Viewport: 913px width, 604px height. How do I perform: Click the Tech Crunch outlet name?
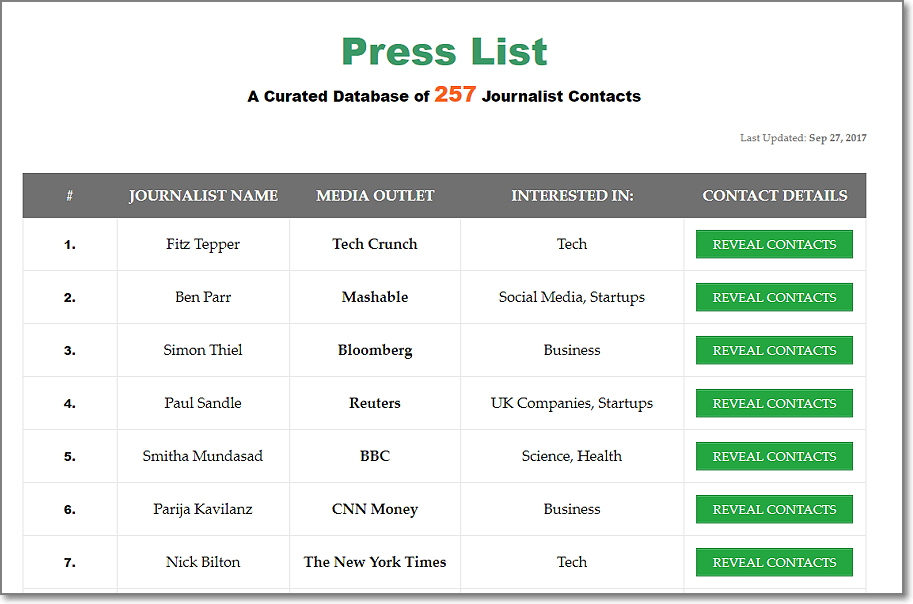(x=375, y=244)
